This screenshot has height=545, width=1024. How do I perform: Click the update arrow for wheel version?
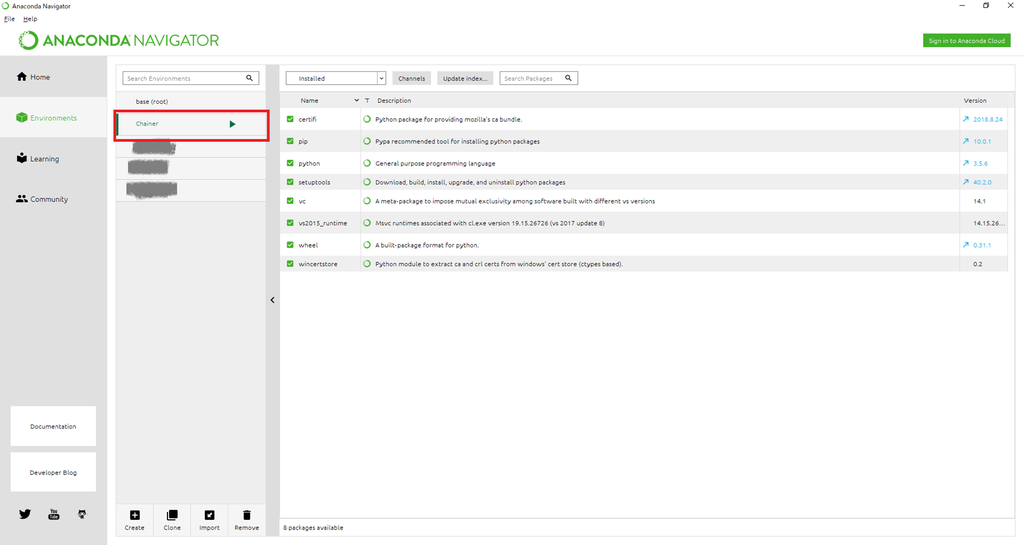pyautogui.click(x=965, y=245)
